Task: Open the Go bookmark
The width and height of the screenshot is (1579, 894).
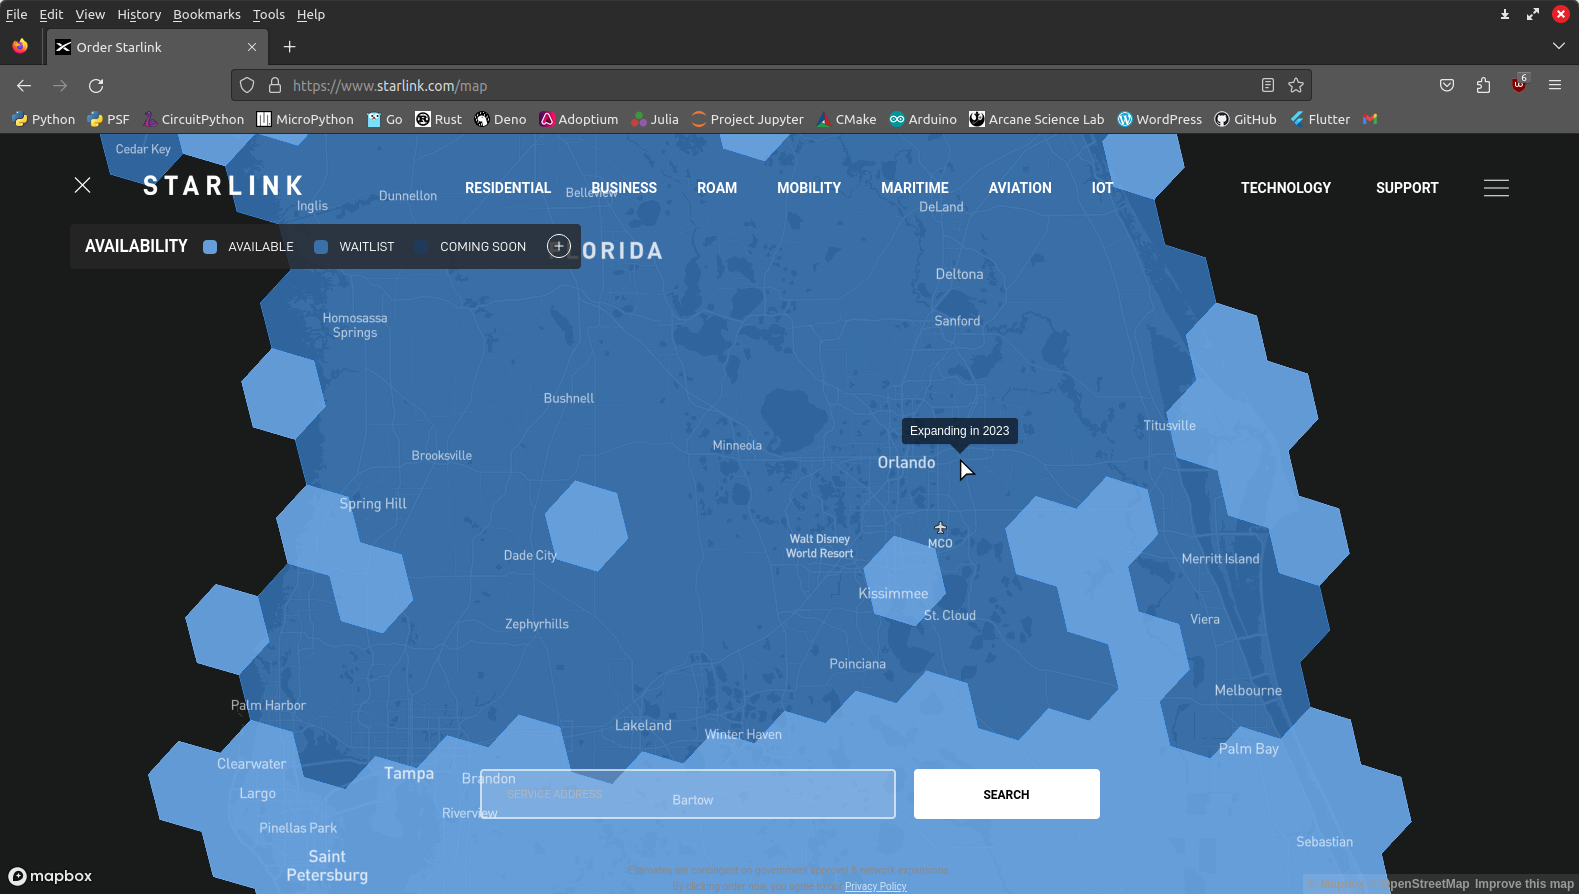Action: [385, 119]
